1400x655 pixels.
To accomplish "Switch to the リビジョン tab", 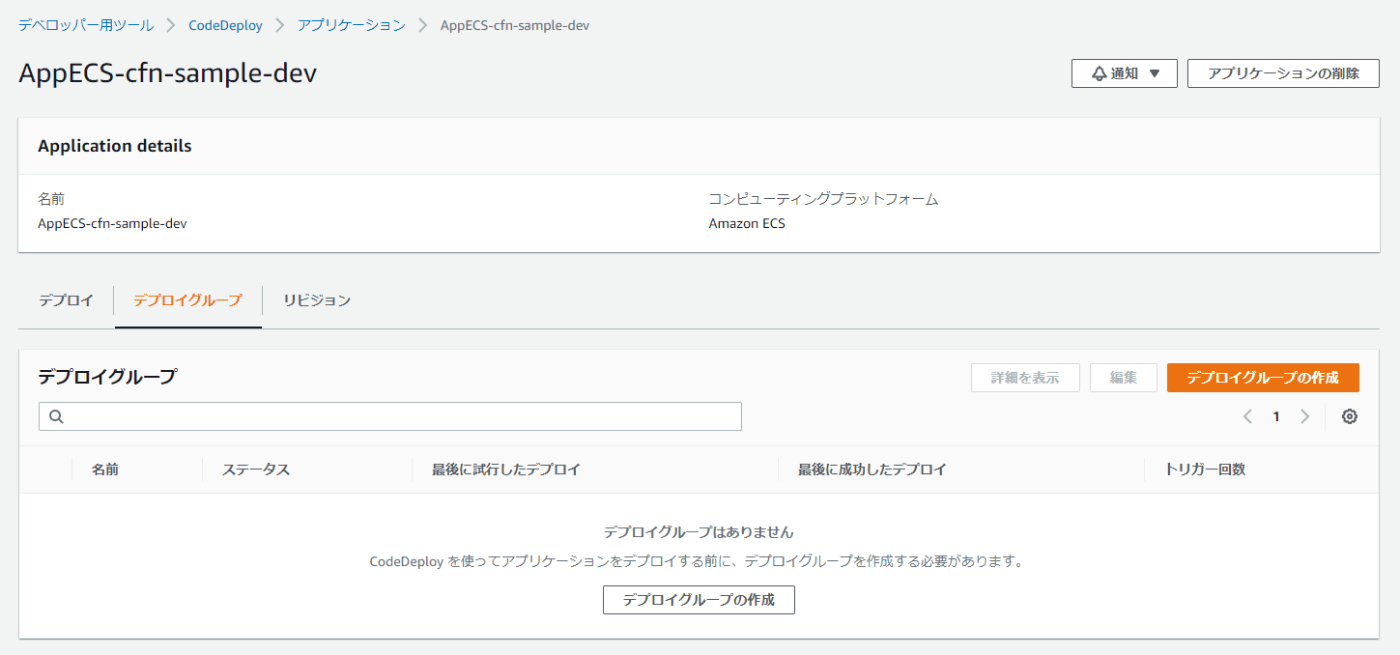I will 315,300.
